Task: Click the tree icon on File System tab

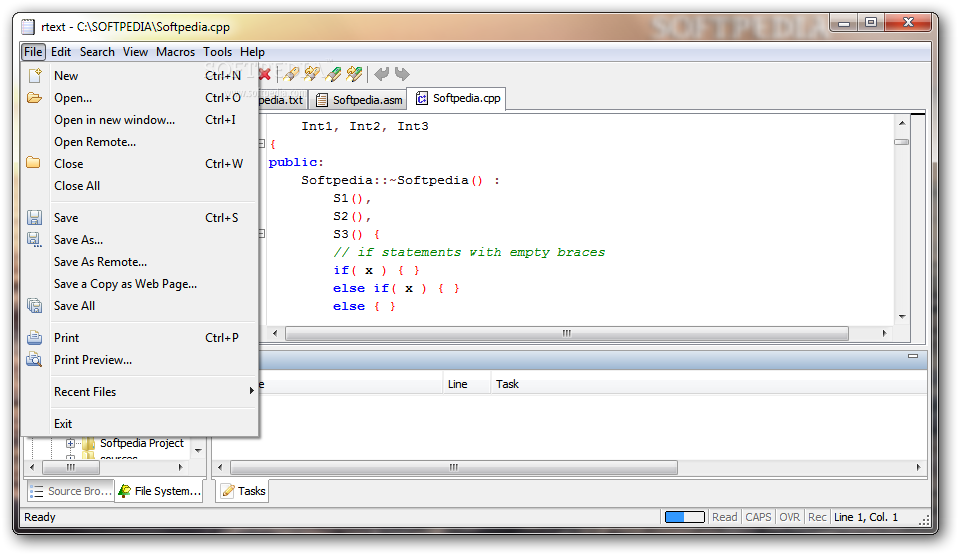Action: click(x=124, y=491)
